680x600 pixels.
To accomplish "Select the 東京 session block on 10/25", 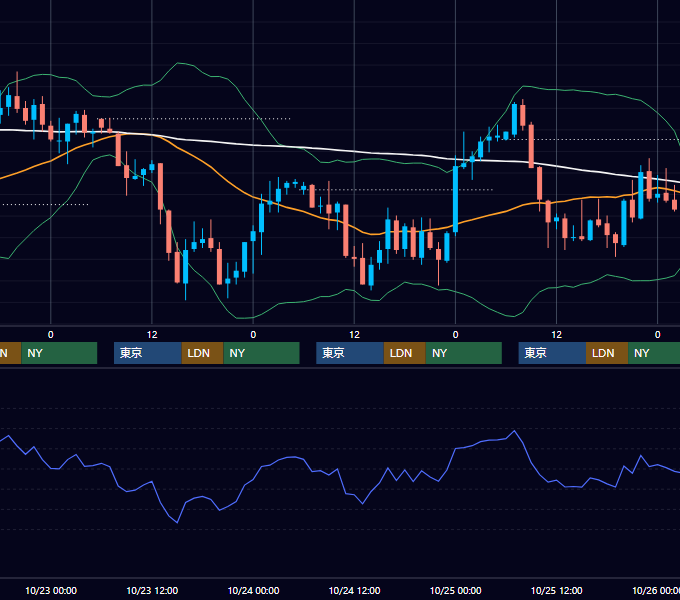I will pos(552,353).
